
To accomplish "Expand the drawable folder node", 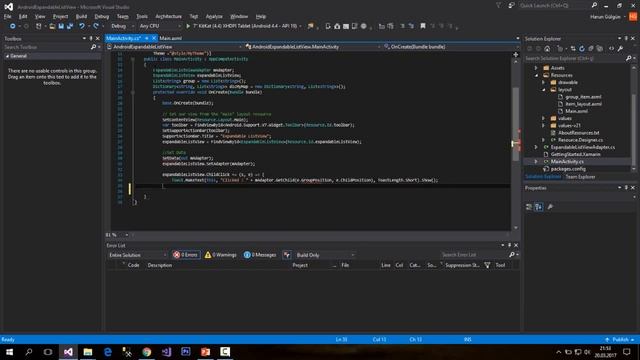I will pyautogui.click(x=543, y=82).
